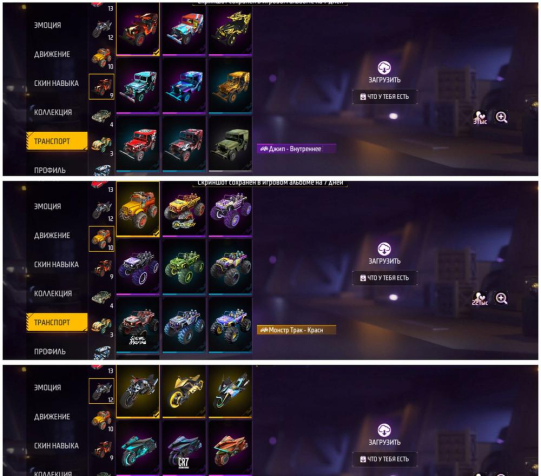Viewport: 541px width, 476px height.
Task: Open the highlighted monster truck category numbered 10
Action: point(101,239)
